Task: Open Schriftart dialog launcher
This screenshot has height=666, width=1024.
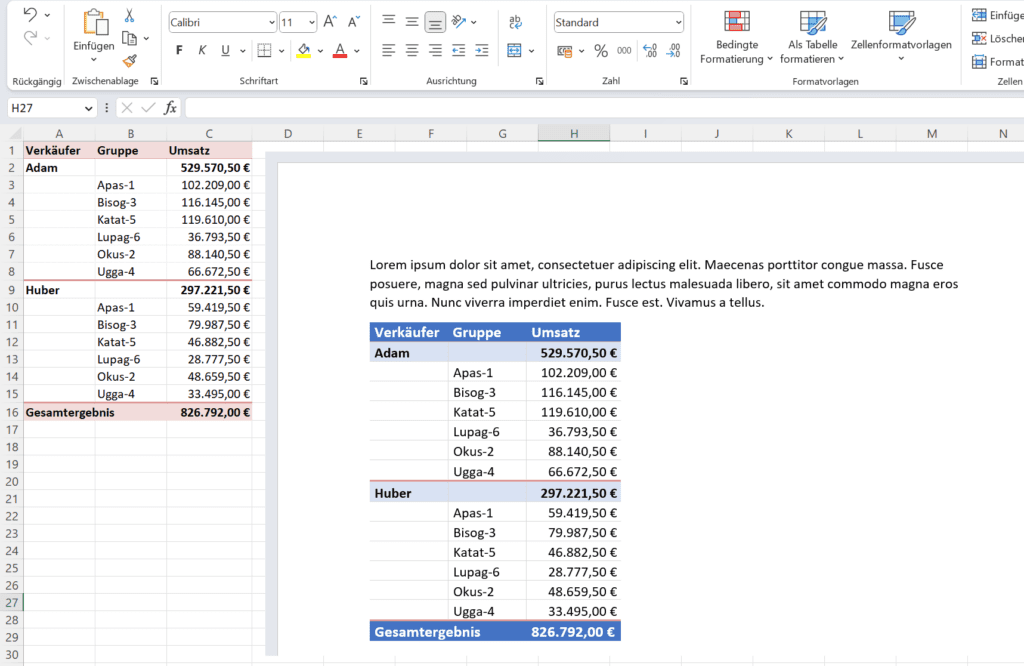Action: tap(363, 81)
